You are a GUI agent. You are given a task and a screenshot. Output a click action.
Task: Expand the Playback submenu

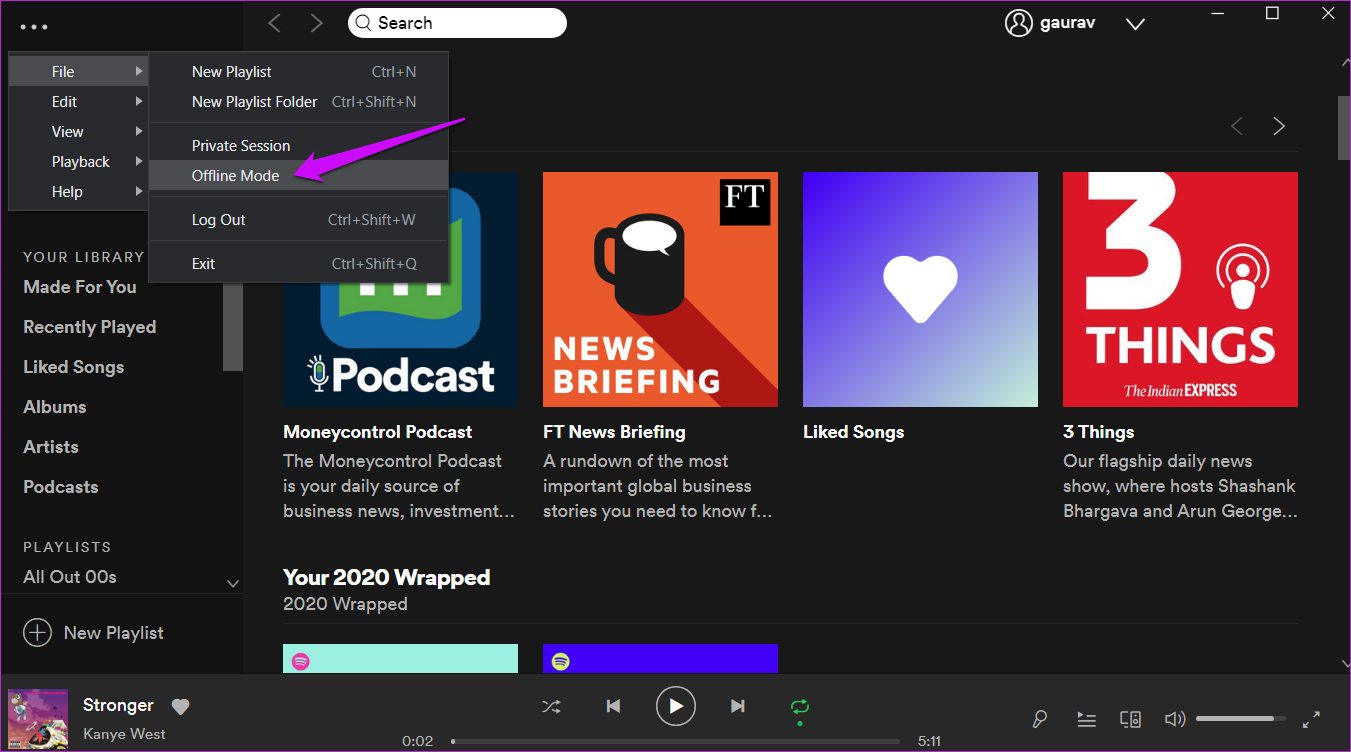pyautogui.click(x=80, y=161)
